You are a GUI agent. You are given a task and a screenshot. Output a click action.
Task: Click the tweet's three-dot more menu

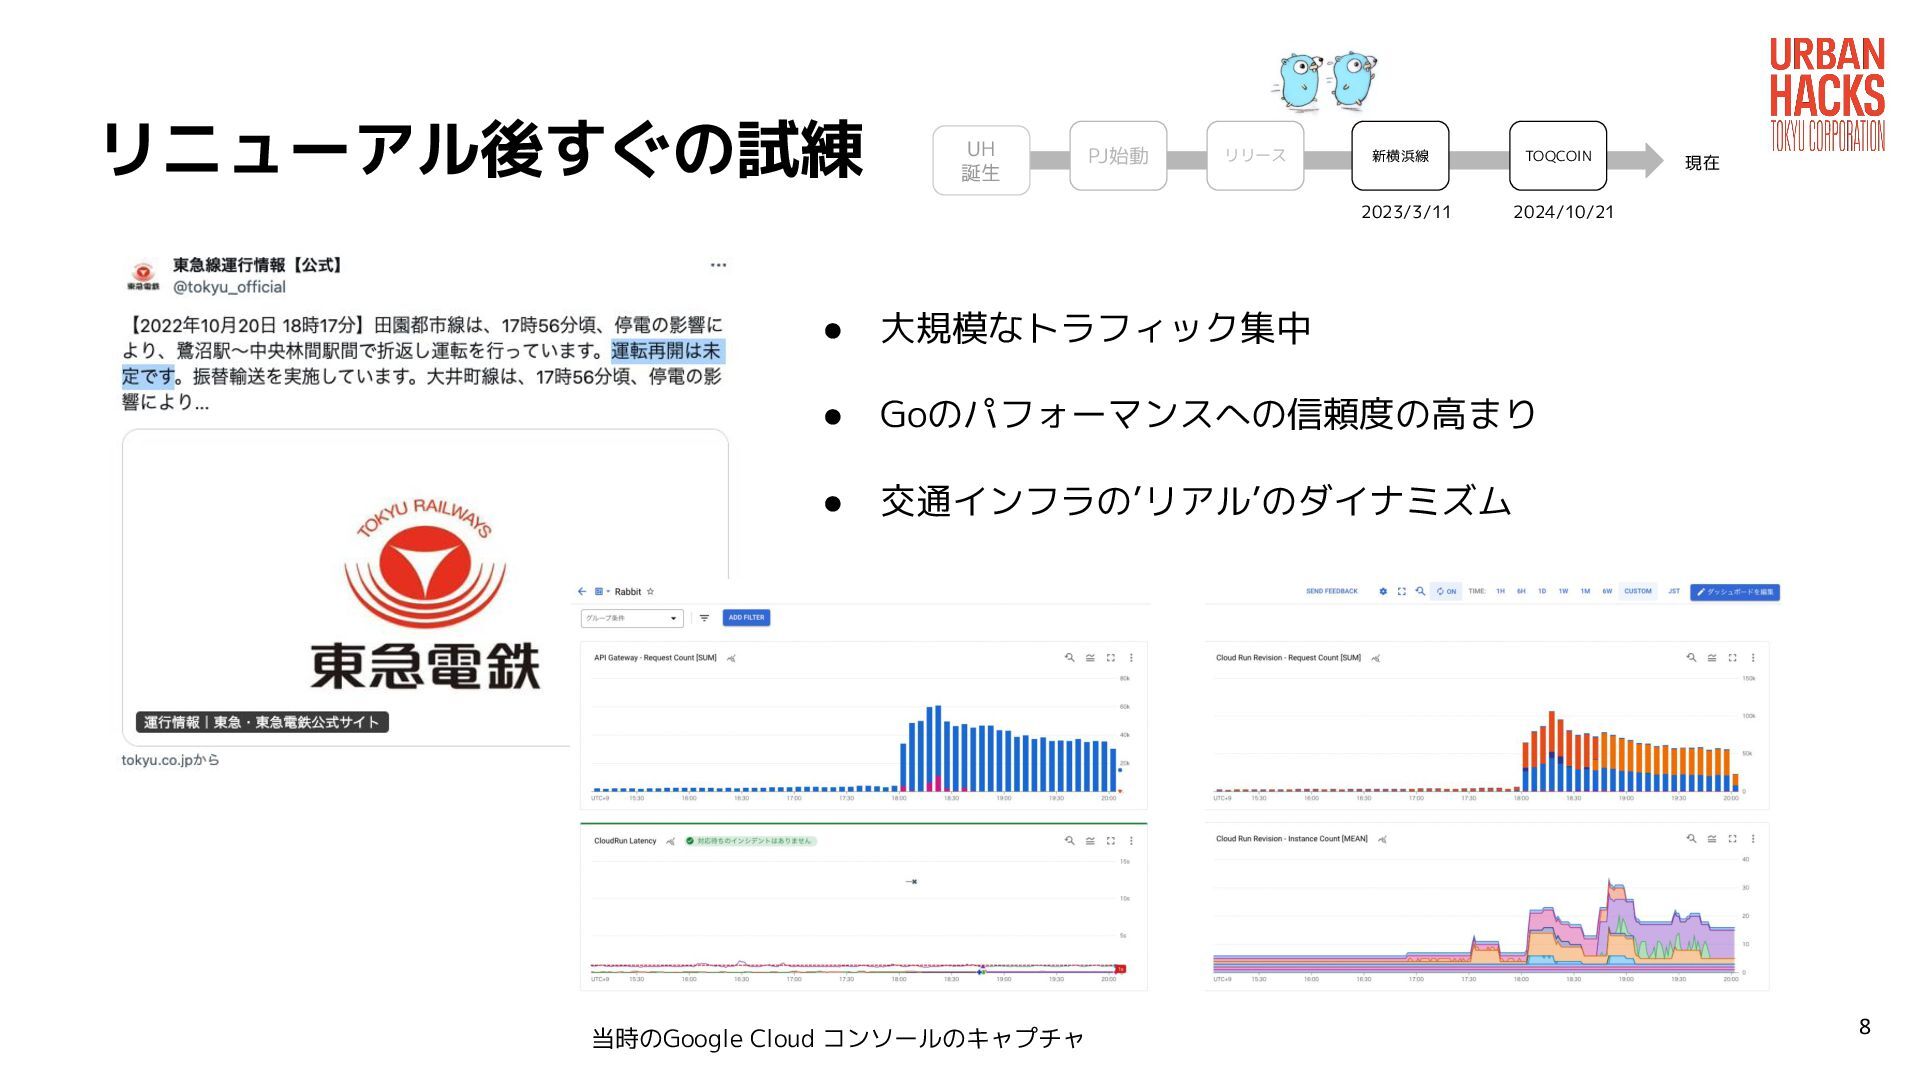(718, 265)
